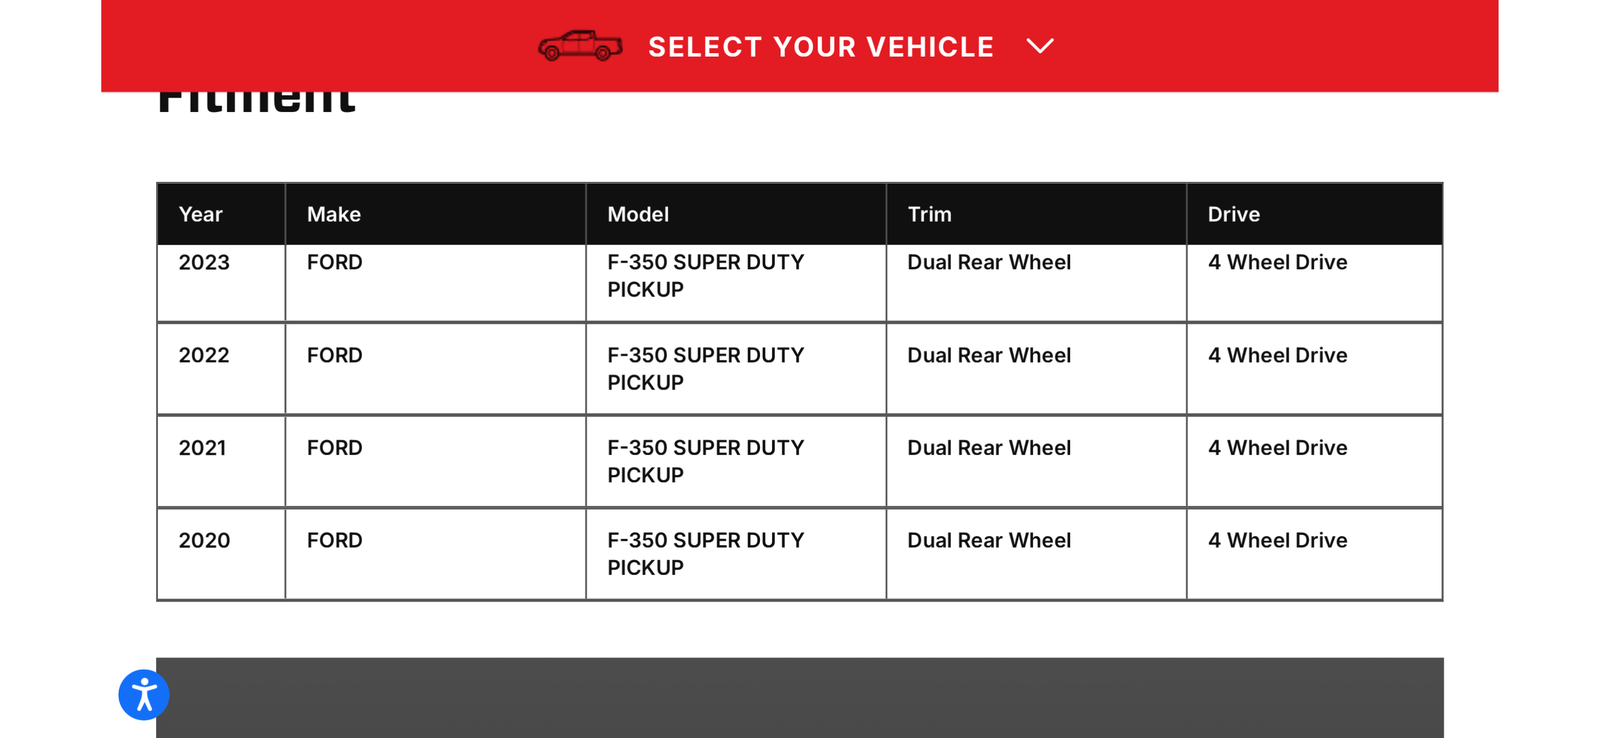Select the 2021 year cell
The height and width of the screenshot is (738, 1600).
click(x=202, y=448)
